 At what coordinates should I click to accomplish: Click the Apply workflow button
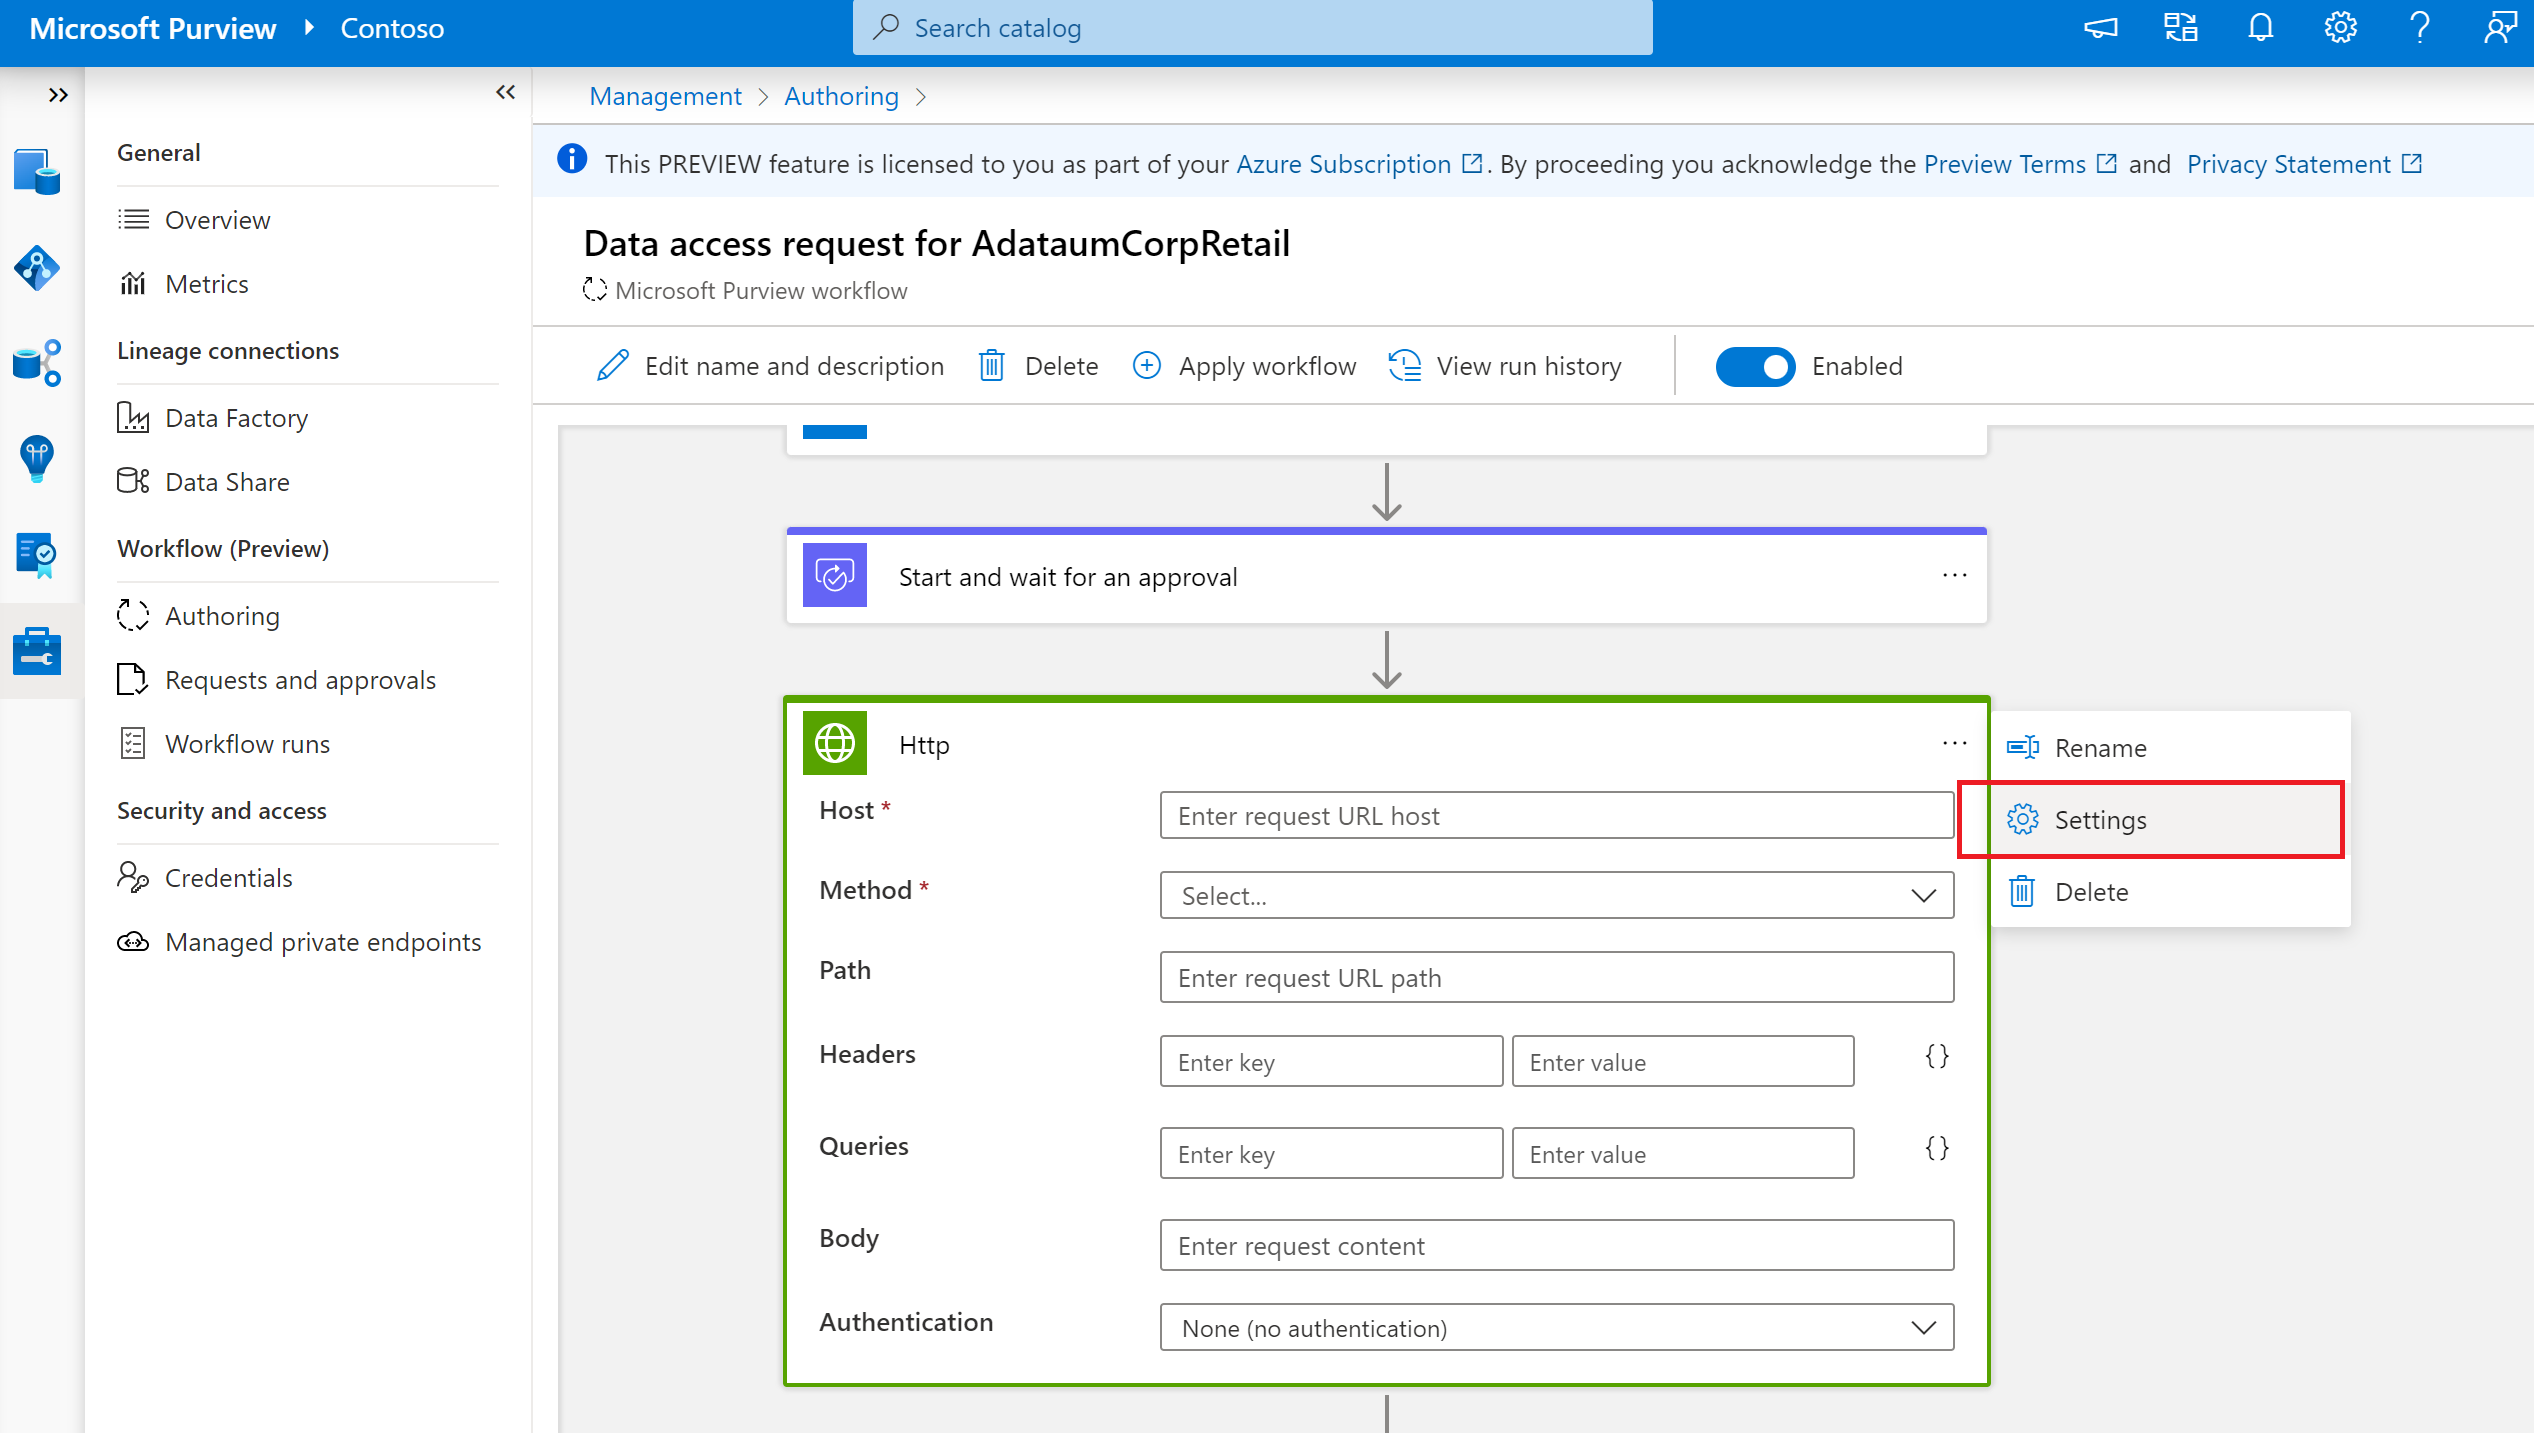click(1244, 364)
